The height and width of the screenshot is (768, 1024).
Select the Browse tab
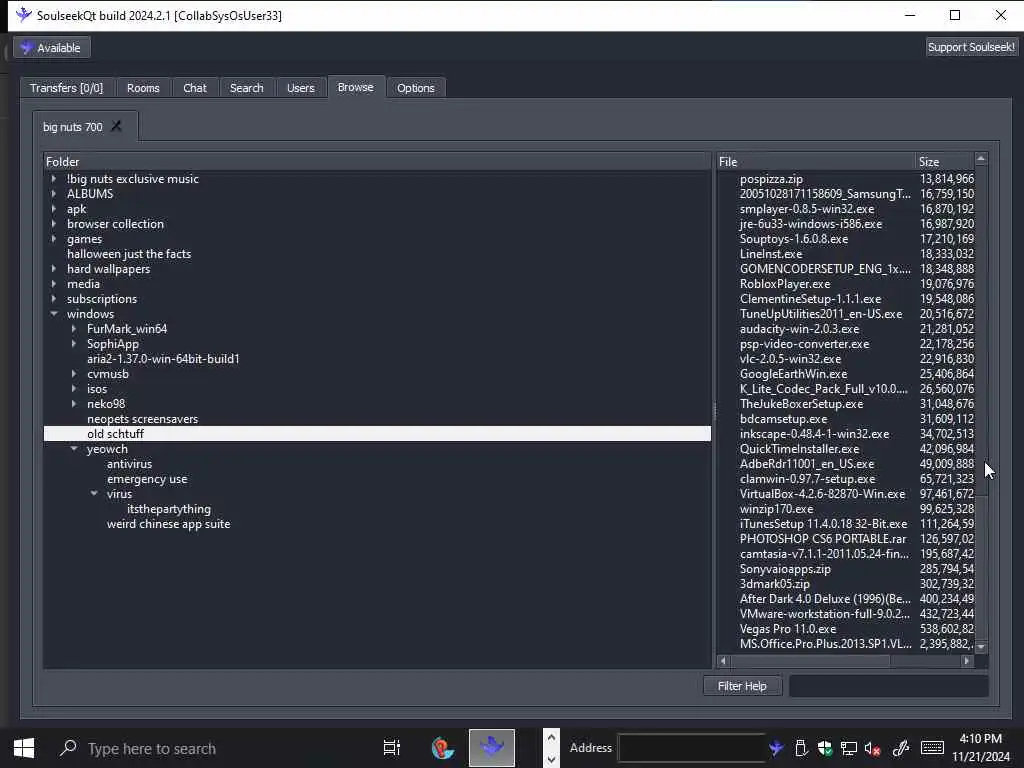[x=355, y=87]
